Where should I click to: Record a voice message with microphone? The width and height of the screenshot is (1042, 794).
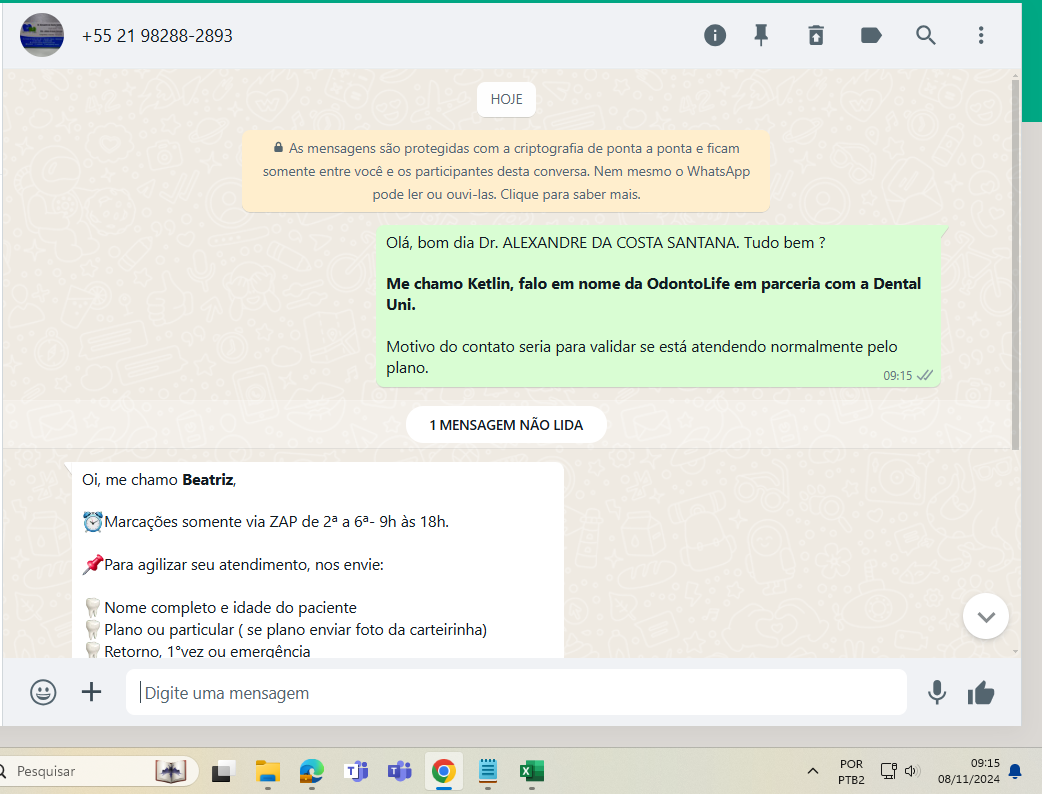point(936,692)
